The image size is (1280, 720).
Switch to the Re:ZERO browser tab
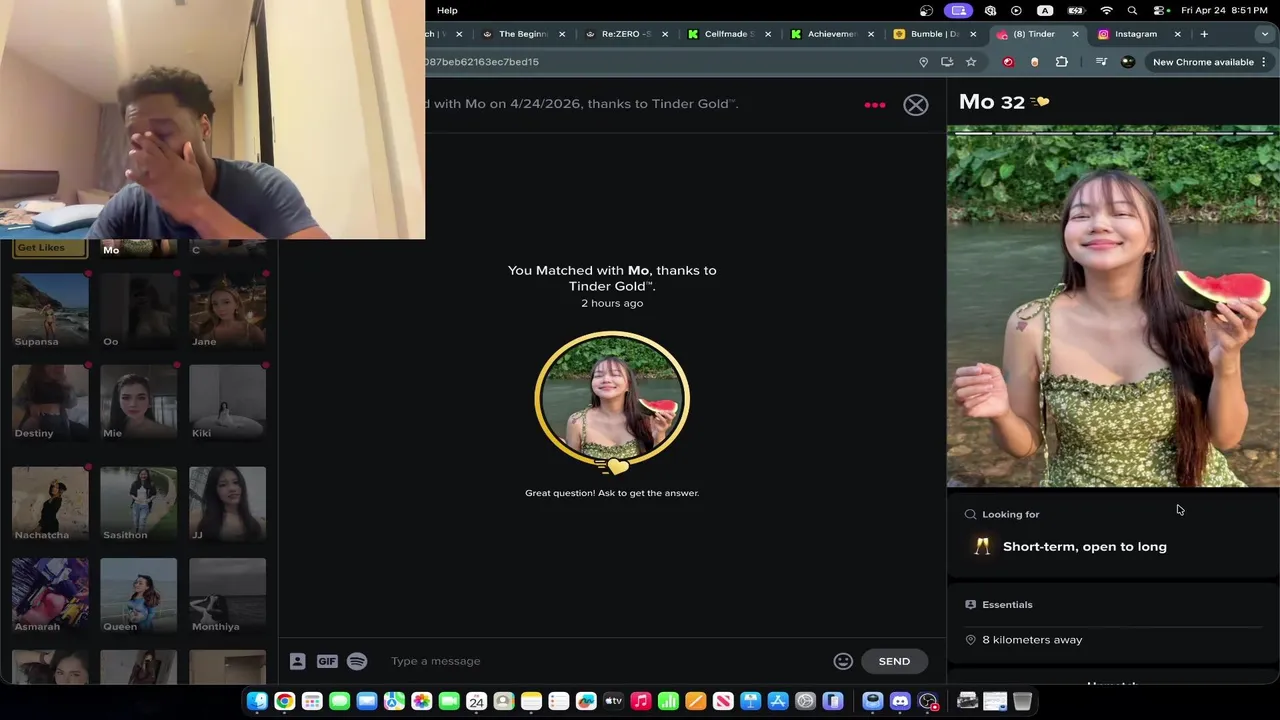(625, 34)
